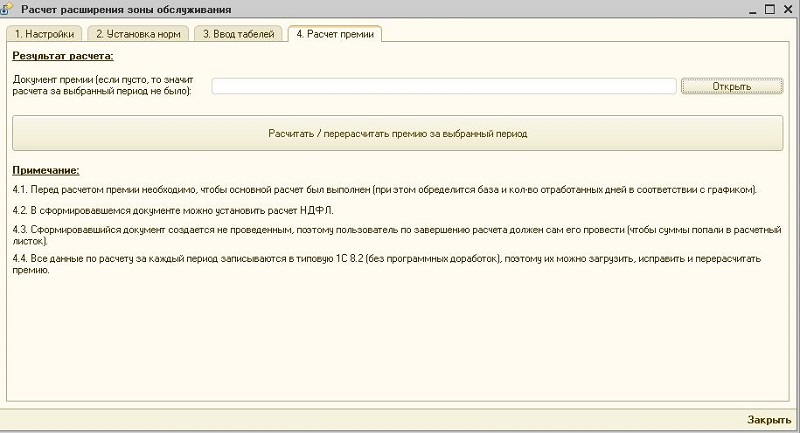Close the window with the title bar X

788,9
